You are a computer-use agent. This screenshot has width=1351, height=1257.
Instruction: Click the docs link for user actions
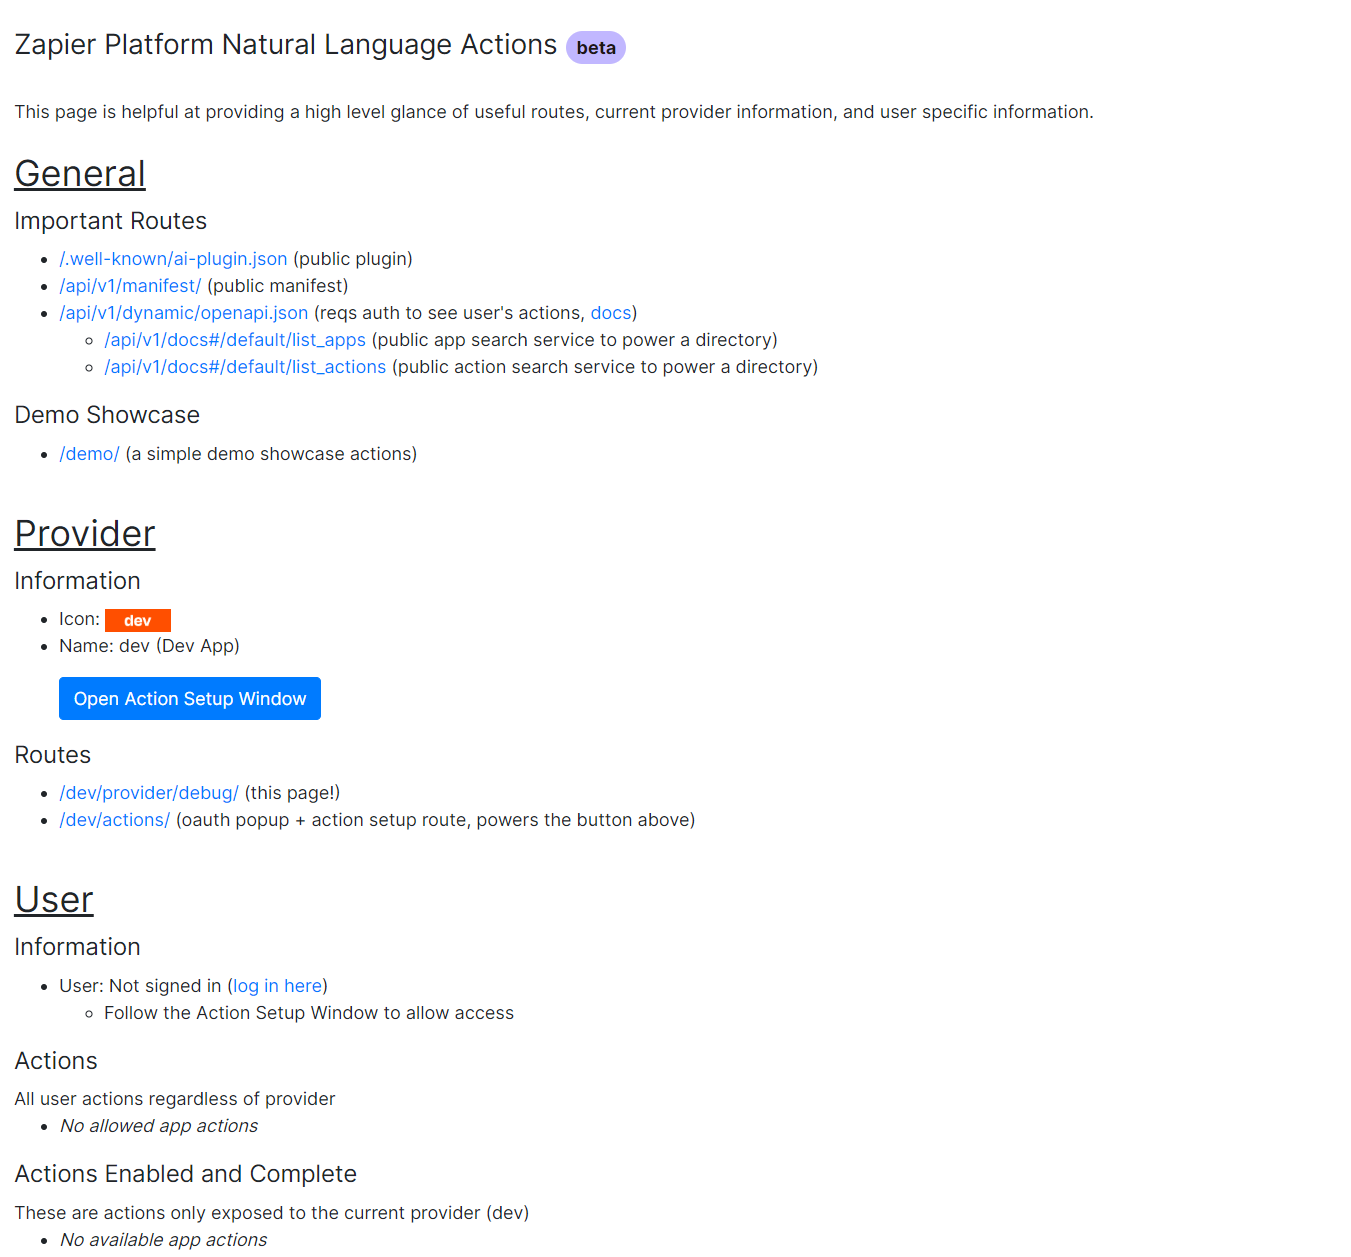(x=610, y=312)
